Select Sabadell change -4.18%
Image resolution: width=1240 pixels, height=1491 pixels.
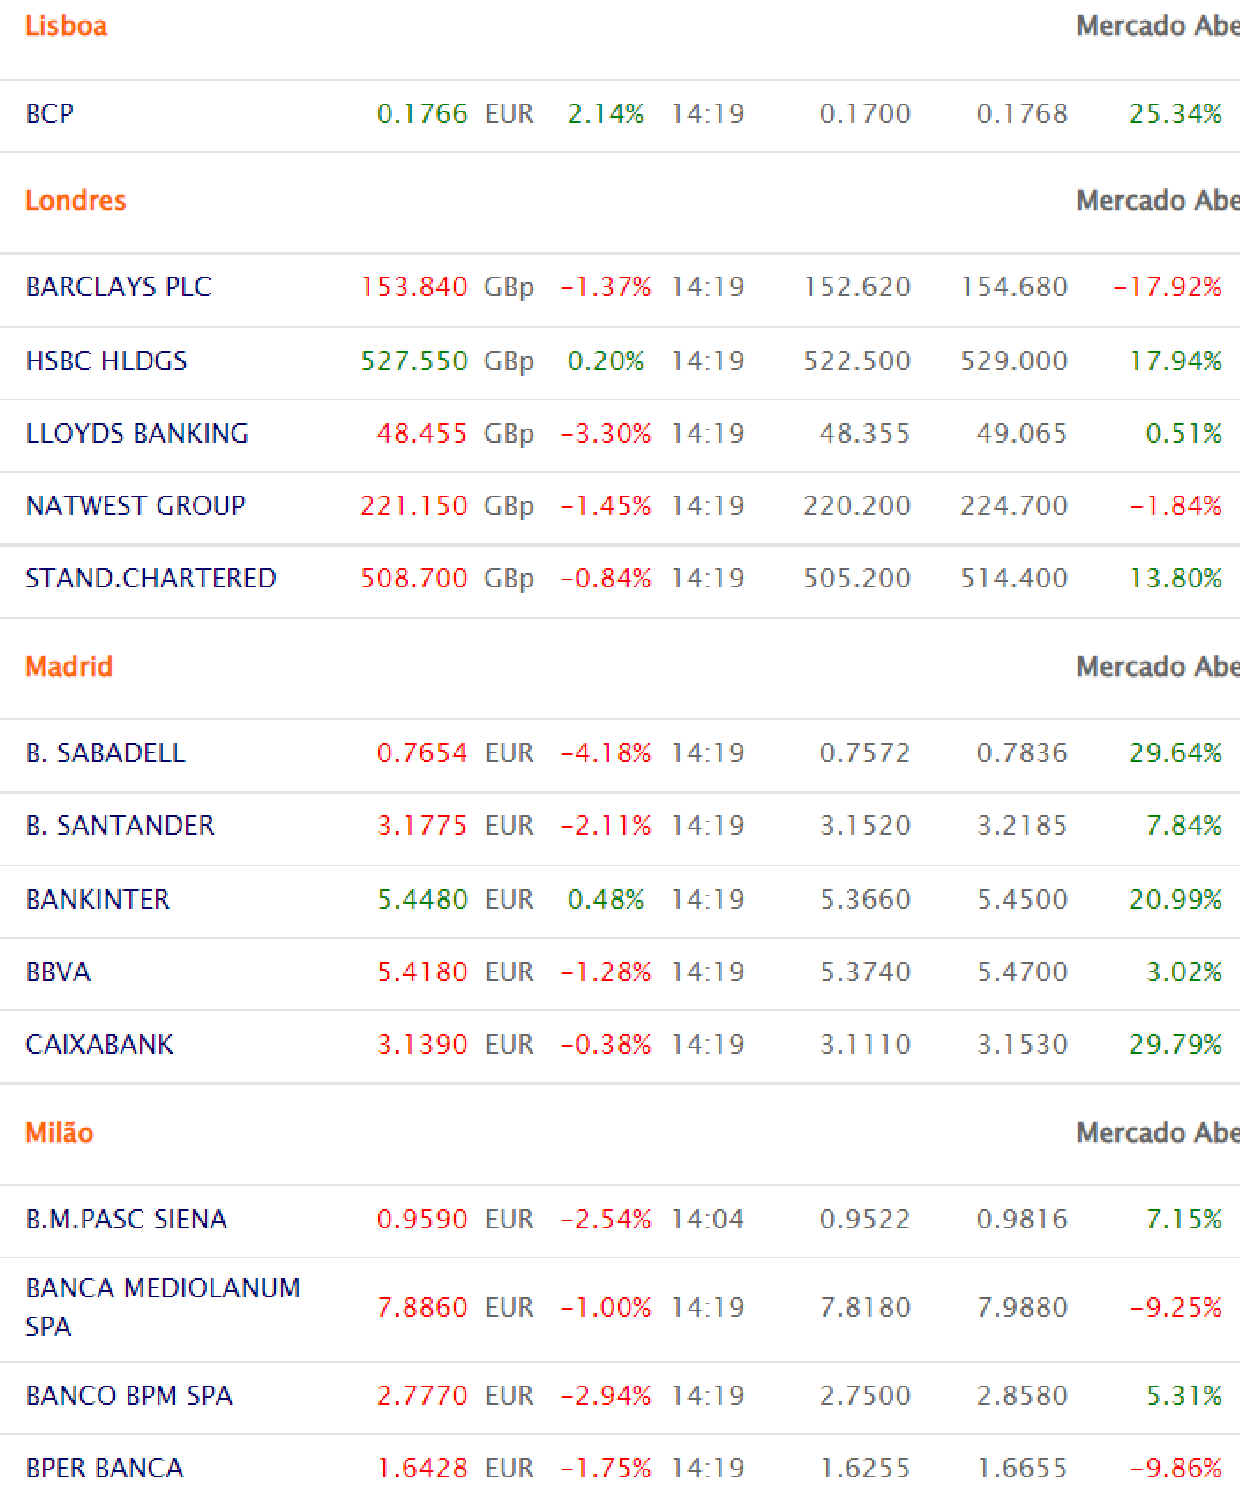click(606, 753)
